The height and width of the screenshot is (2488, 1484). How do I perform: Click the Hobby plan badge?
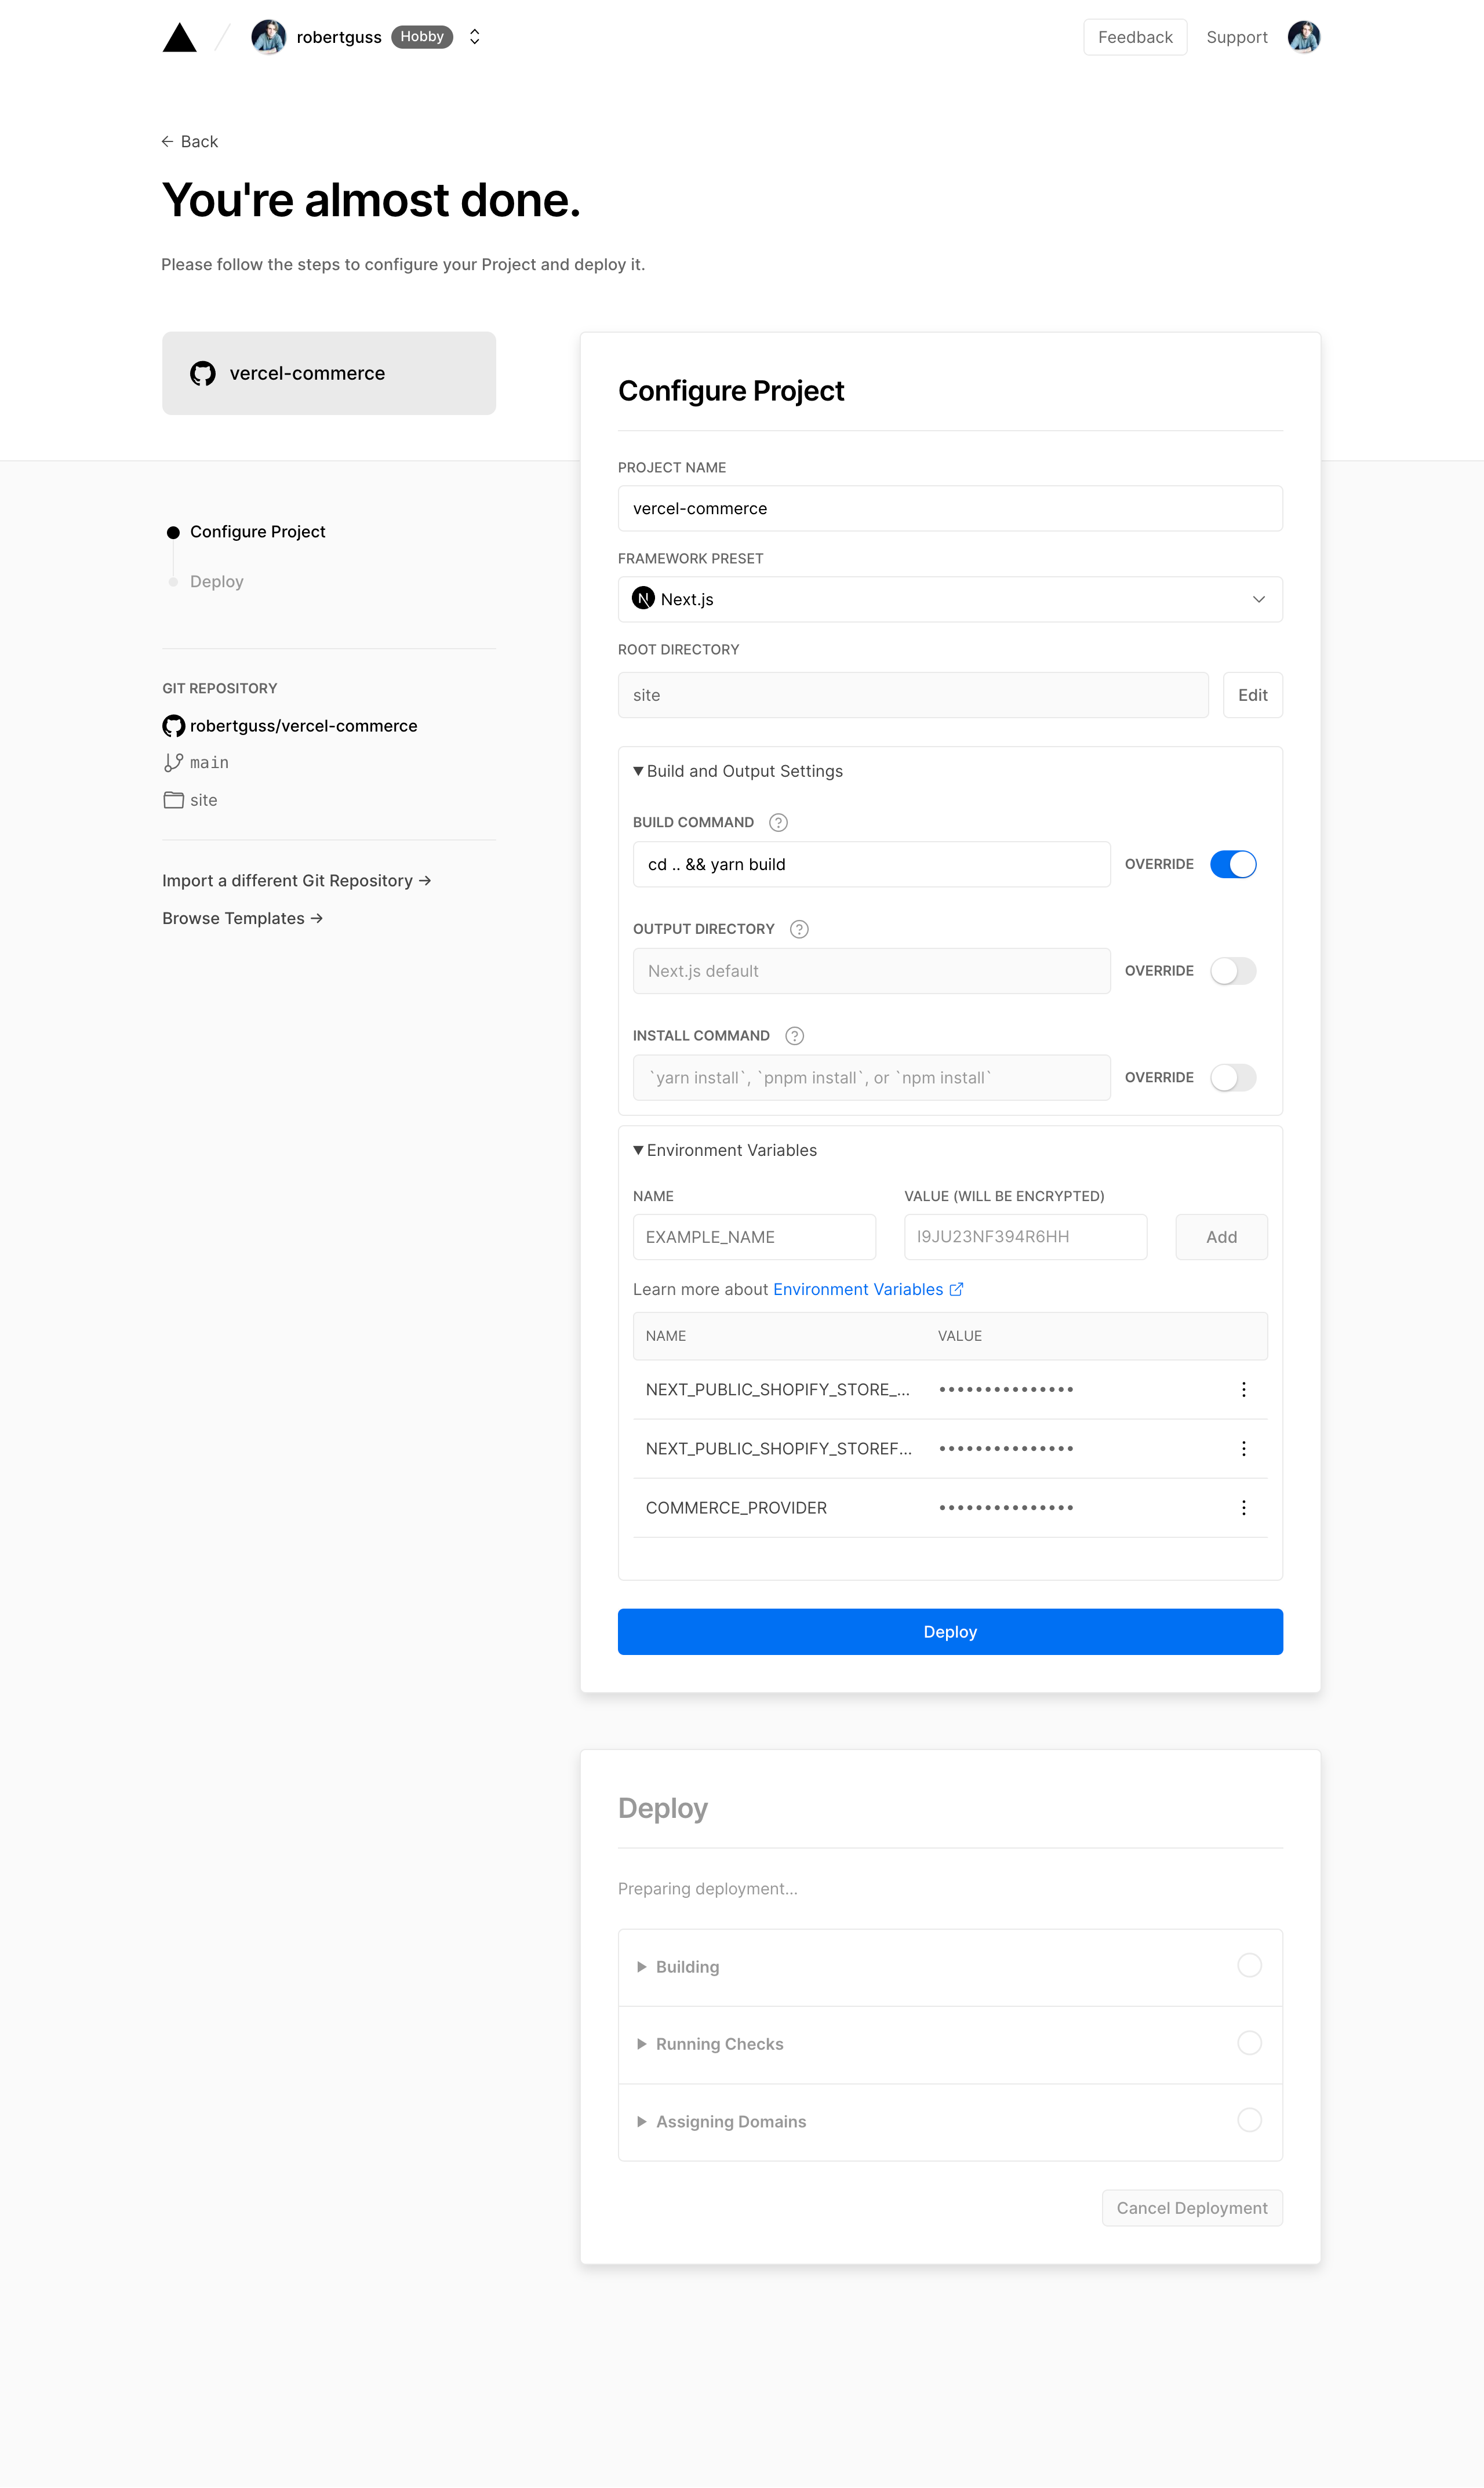pyautogui.click(x=422, y=37)
